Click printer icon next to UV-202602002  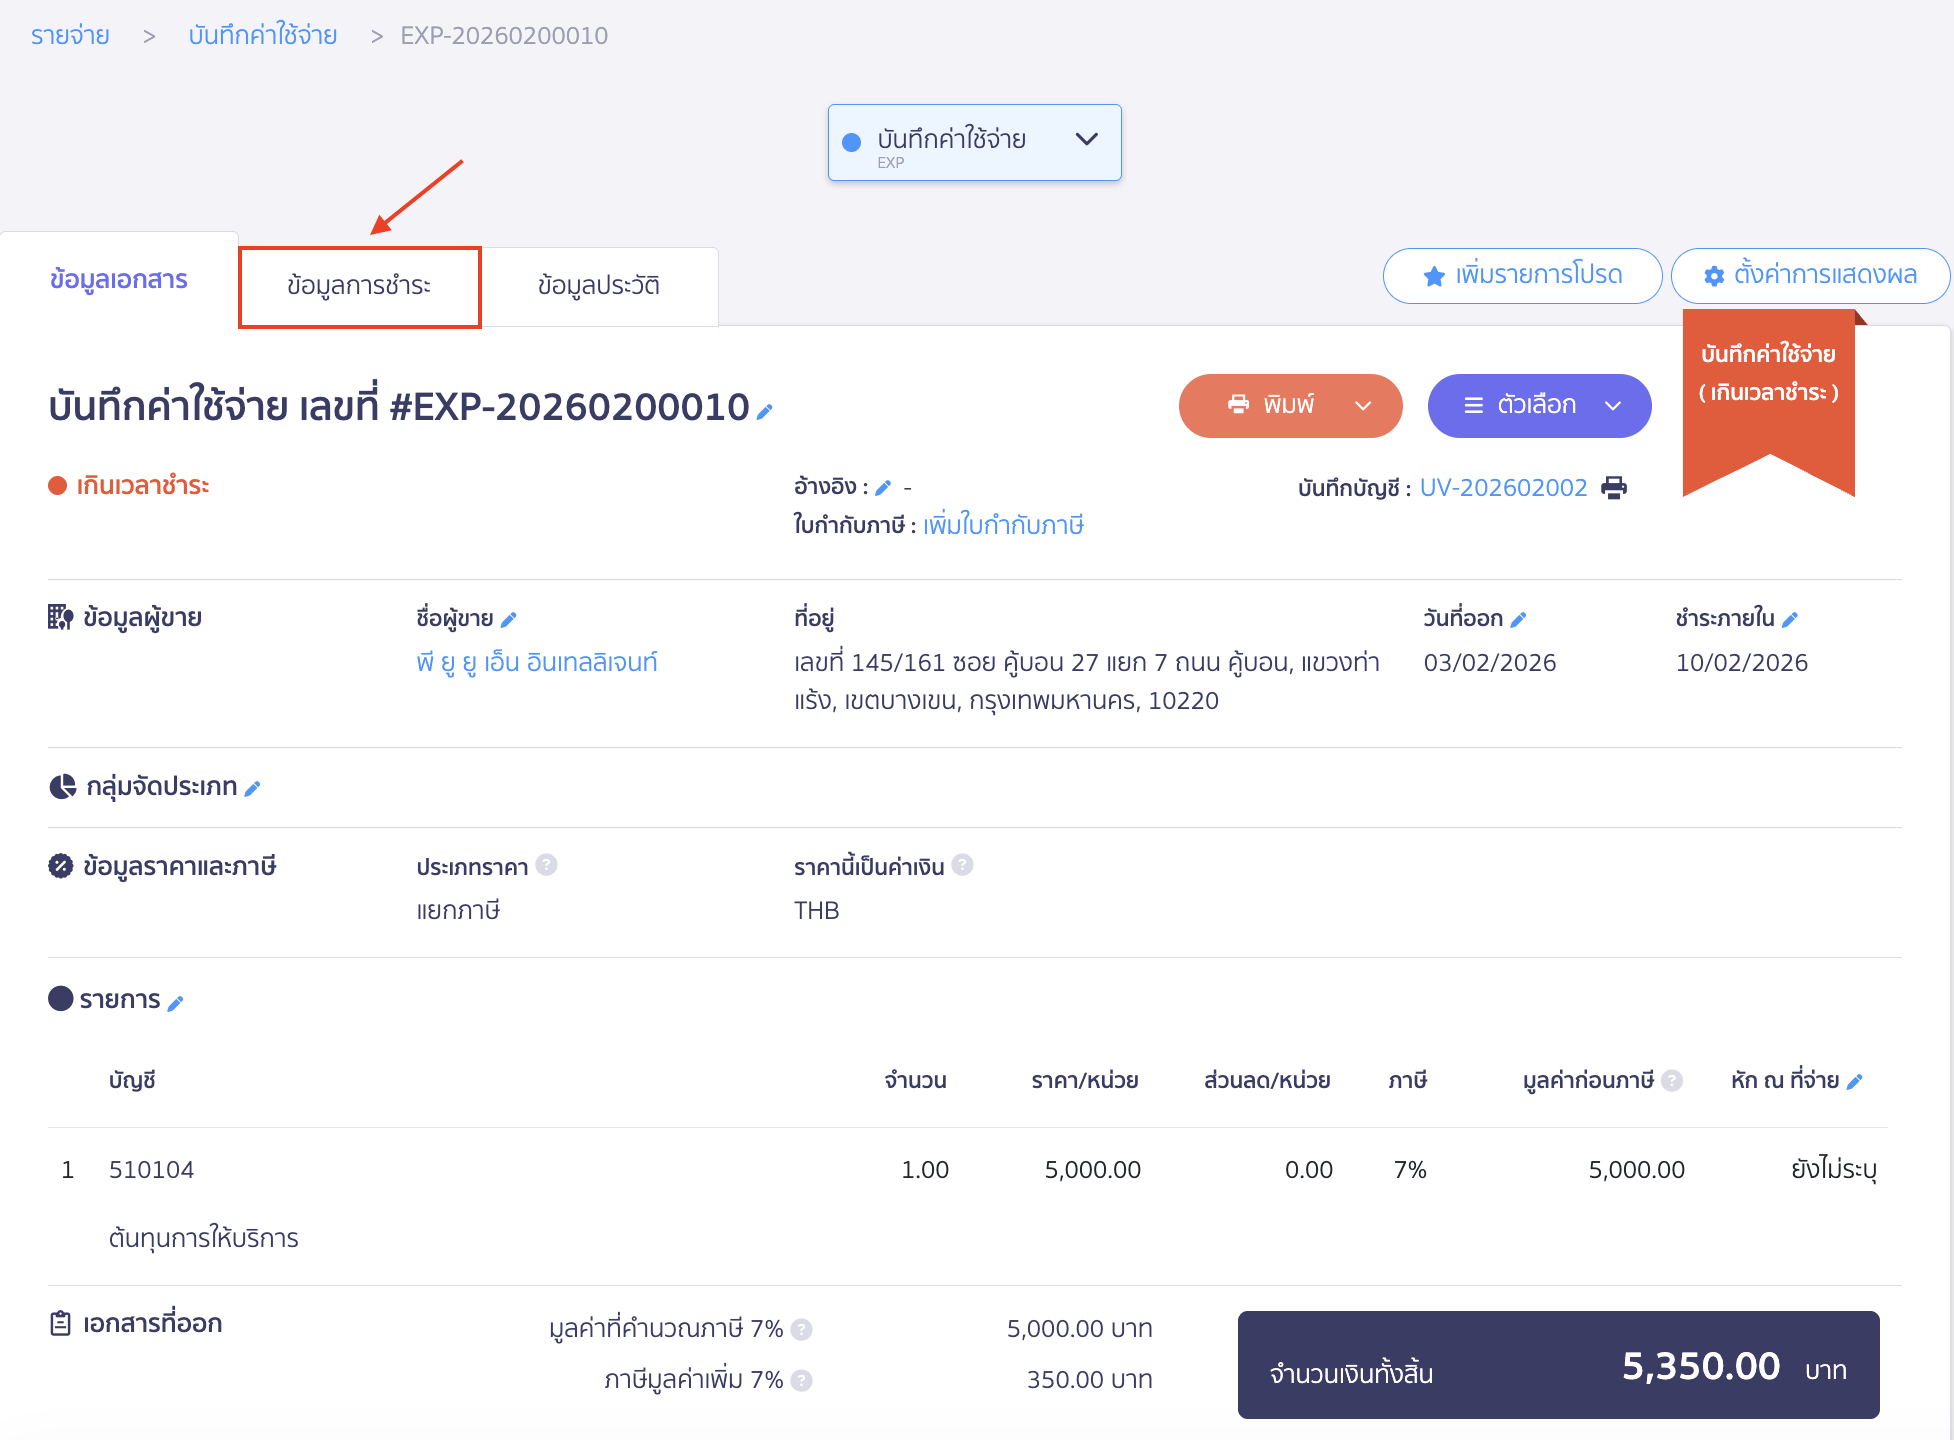coord(1614,488)
